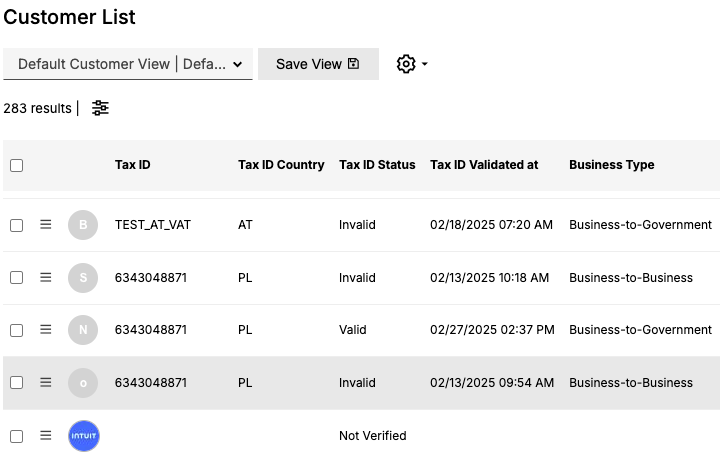The height and width of the screenshot is (462, 720).
Task: Click the 'N' customer avatar
Action: (x=83, y=330)
